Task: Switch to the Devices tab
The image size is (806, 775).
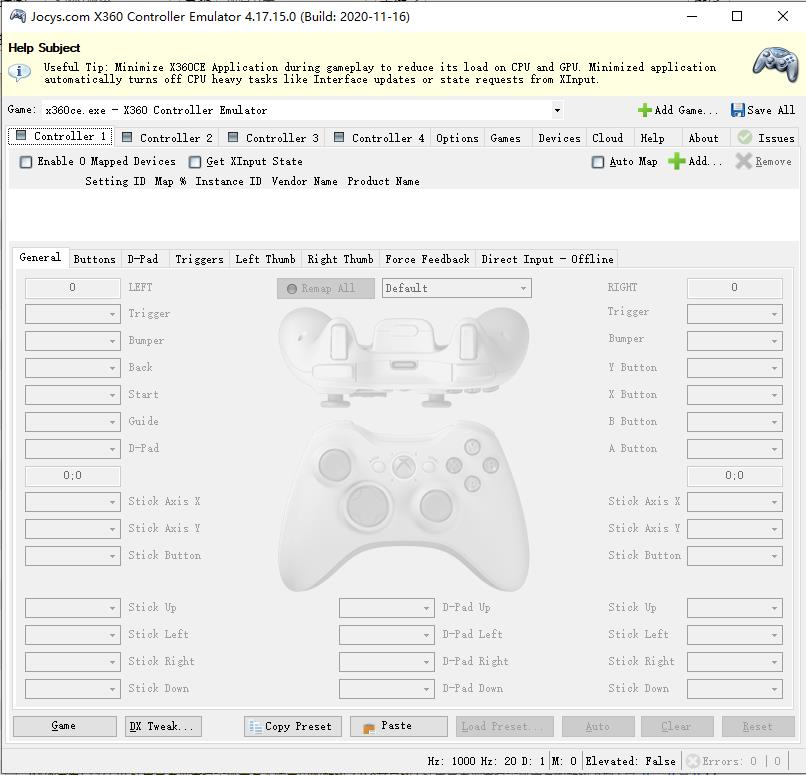Action: [x=559, y=138]
